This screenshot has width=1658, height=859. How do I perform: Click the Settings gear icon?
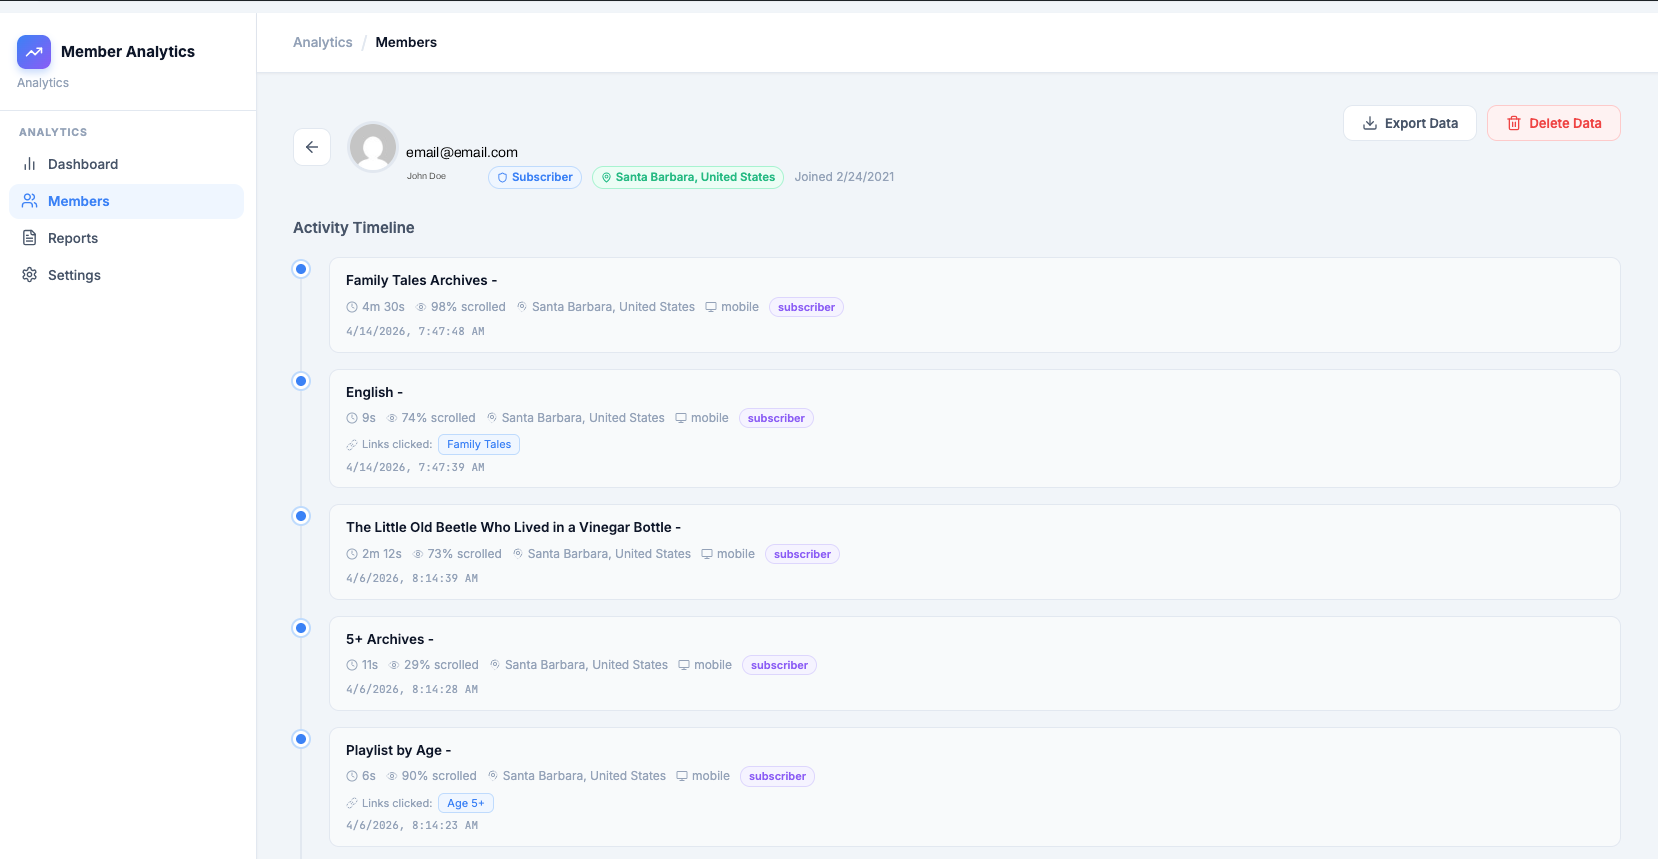(x=30, y=275)
